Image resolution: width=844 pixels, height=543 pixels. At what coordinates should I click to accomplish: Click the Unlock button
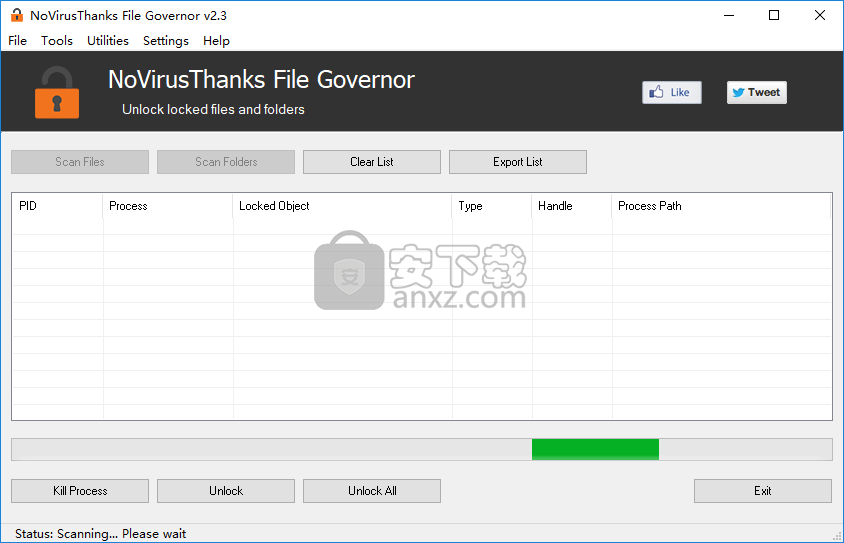tap(226, 491)
